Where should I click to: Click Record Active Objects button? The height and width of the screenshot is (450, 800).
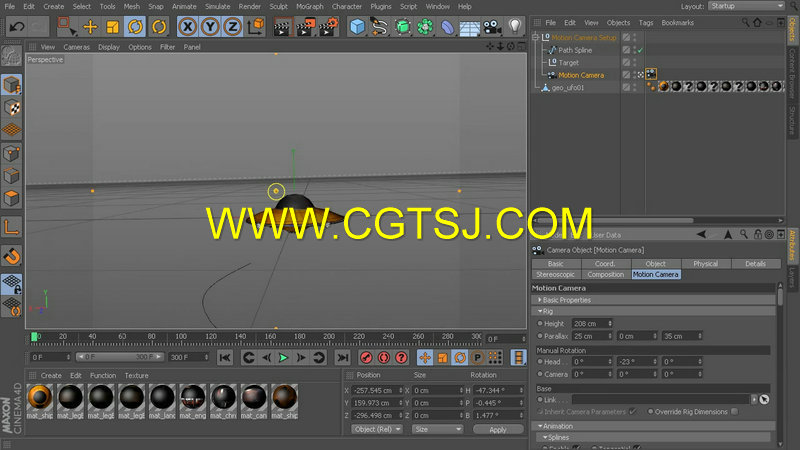366,358
